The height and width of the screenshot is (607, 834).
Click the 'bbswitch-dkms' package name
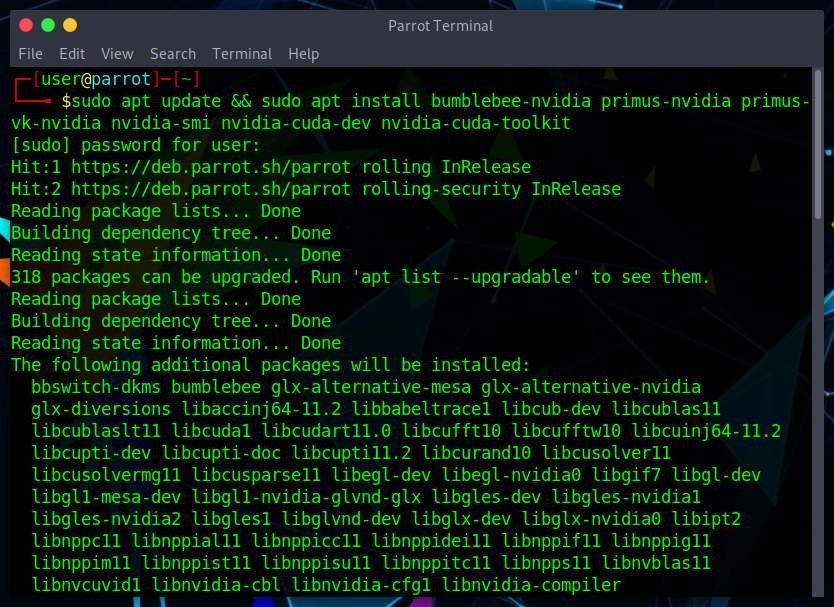[96, 387]
